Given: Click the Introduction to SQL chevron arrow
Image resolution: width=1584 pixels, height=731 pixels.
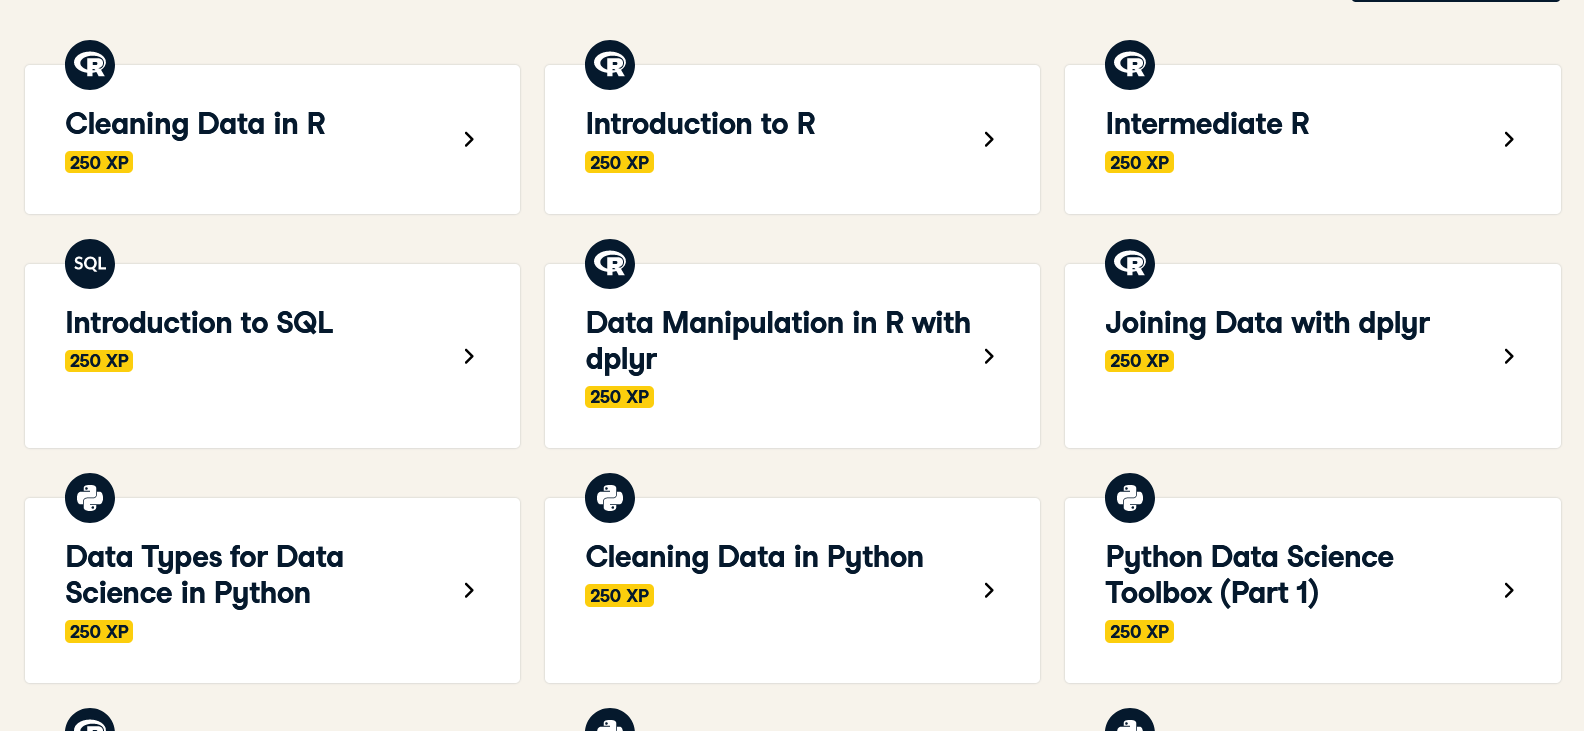Looking at the screenshot, I should 469,356.
